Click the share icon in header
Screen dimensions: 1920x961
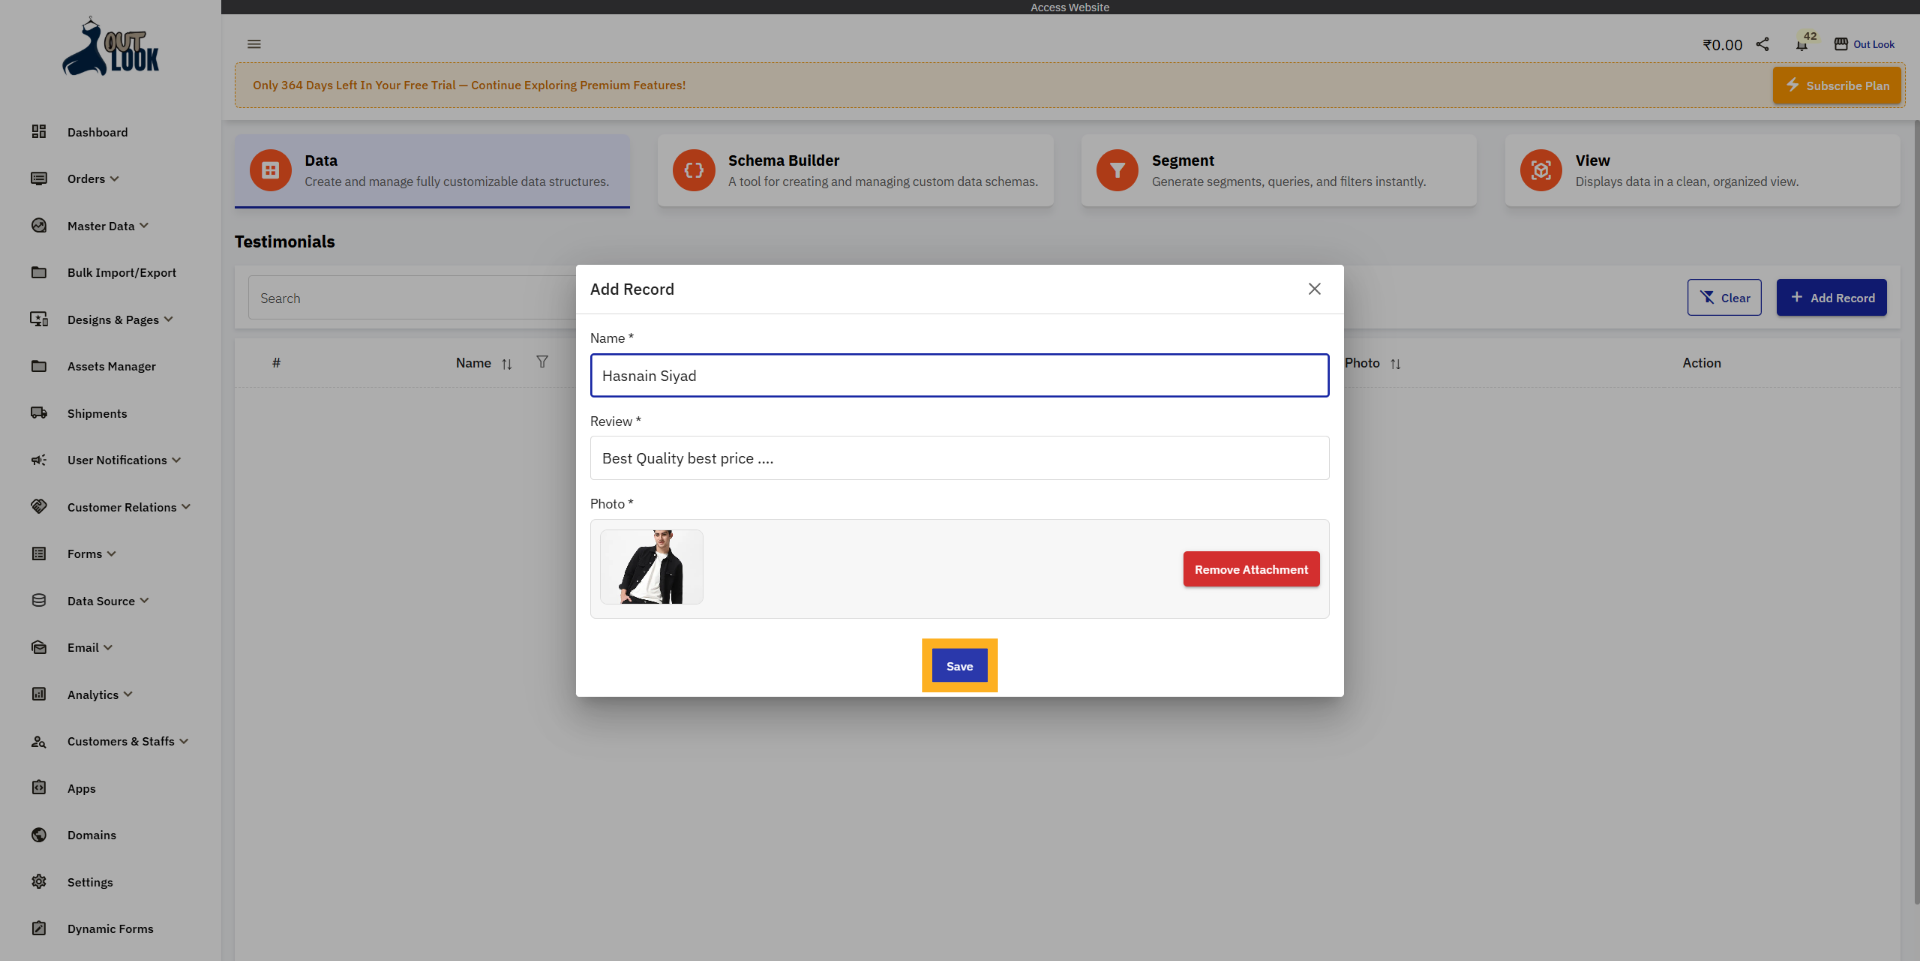(1763, 44)
